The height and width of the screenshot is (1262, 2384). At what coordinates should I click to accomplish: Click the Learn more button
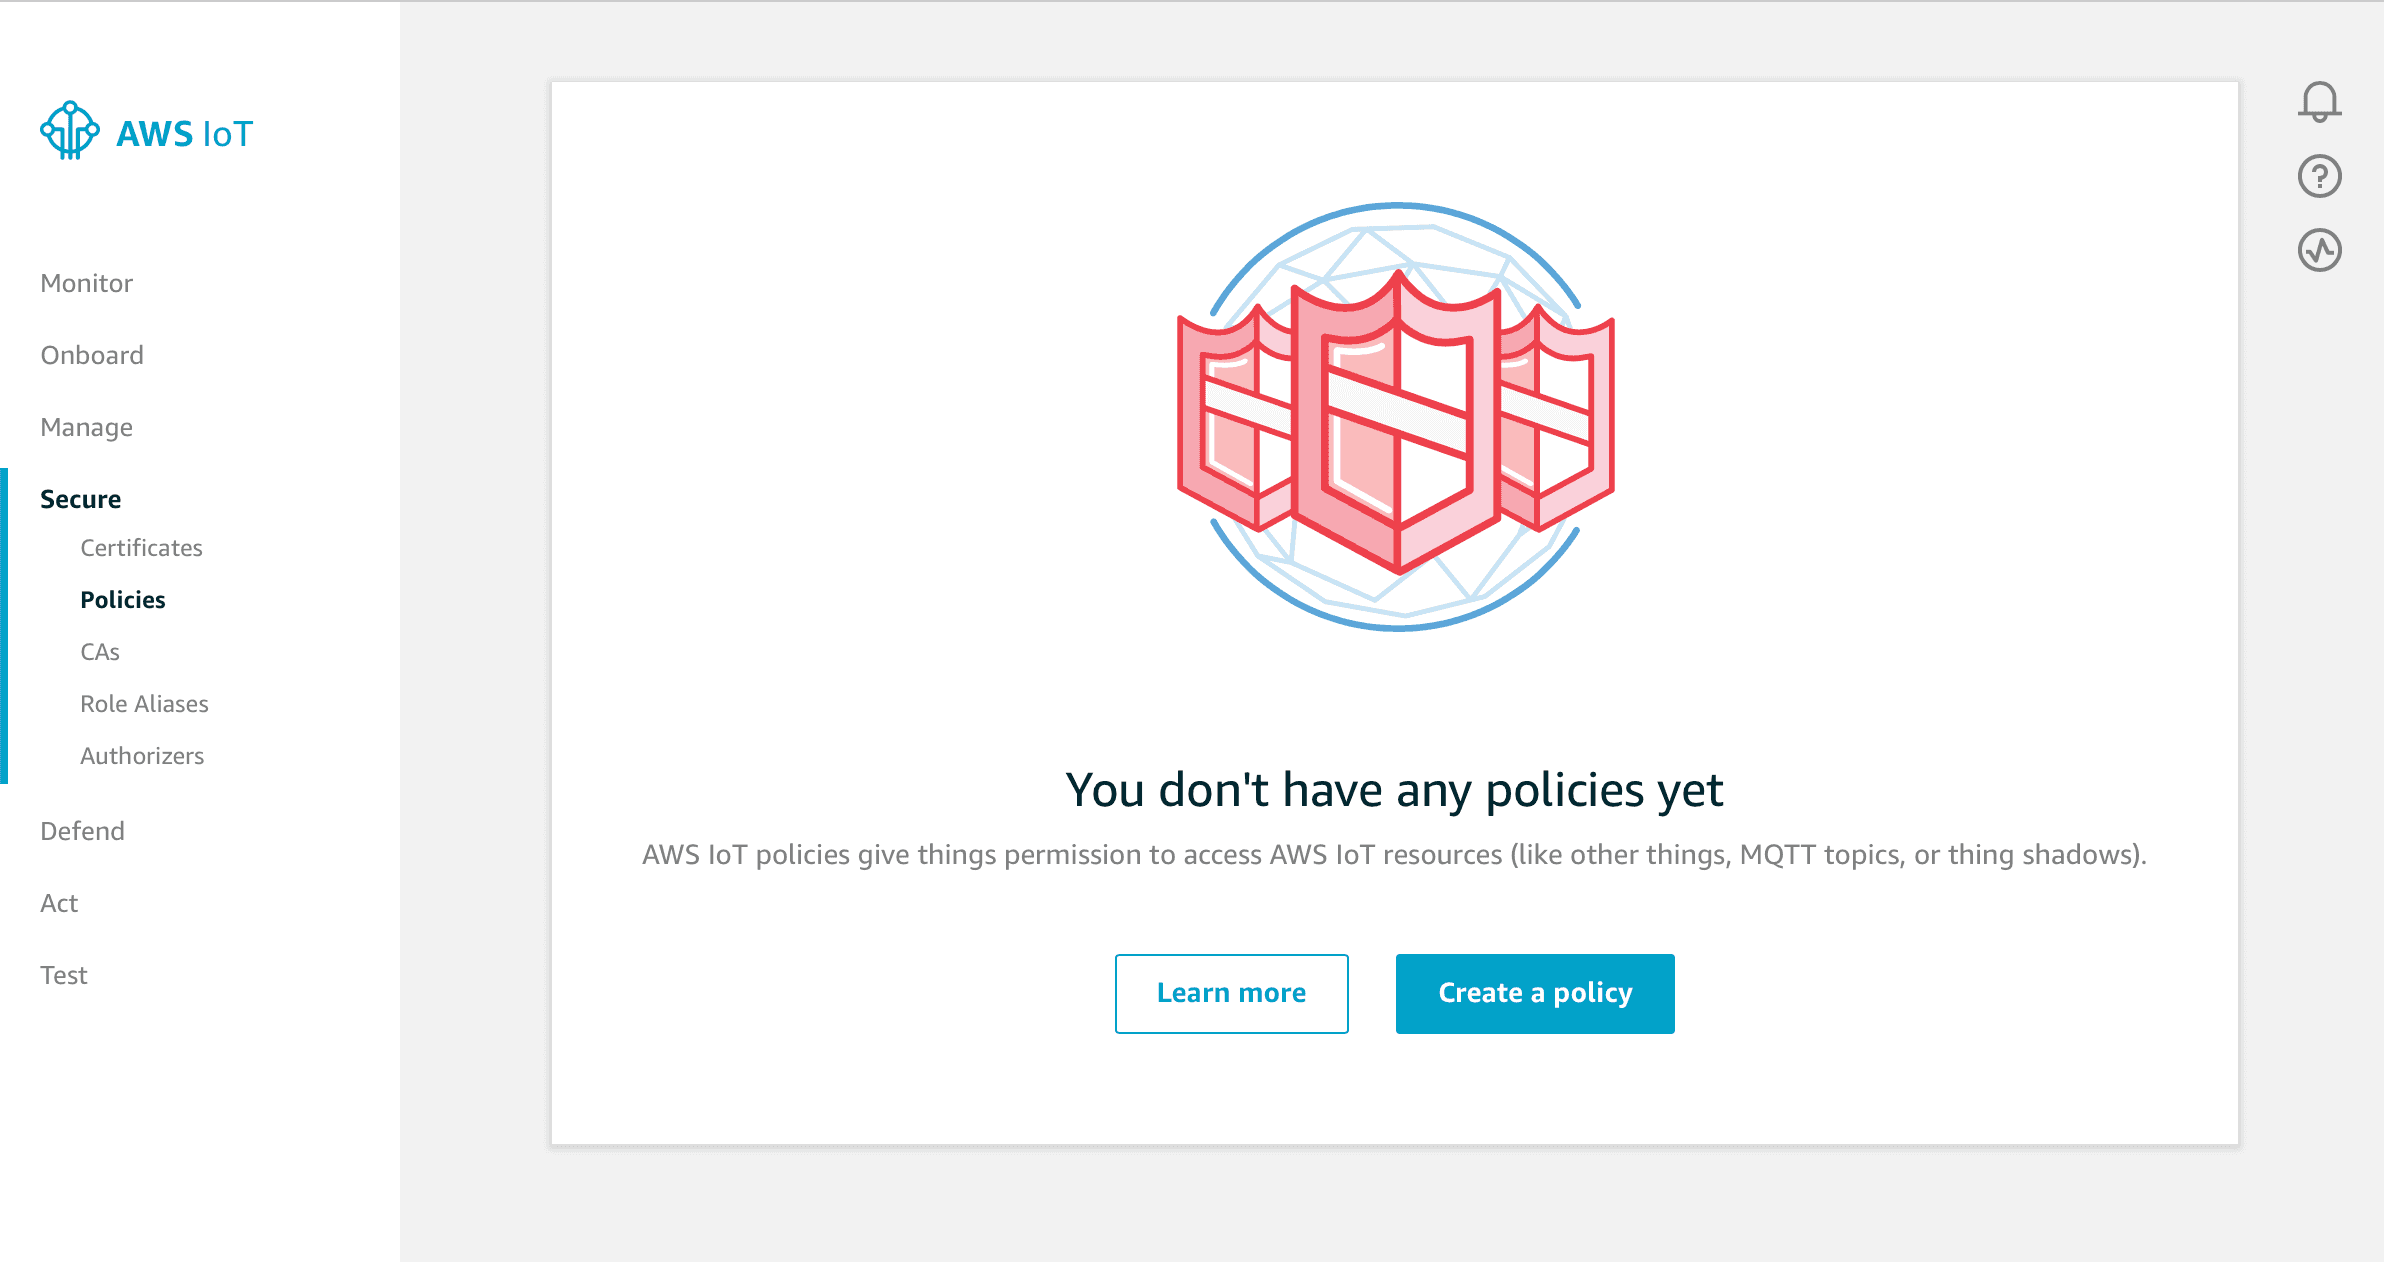(1231, 993)
